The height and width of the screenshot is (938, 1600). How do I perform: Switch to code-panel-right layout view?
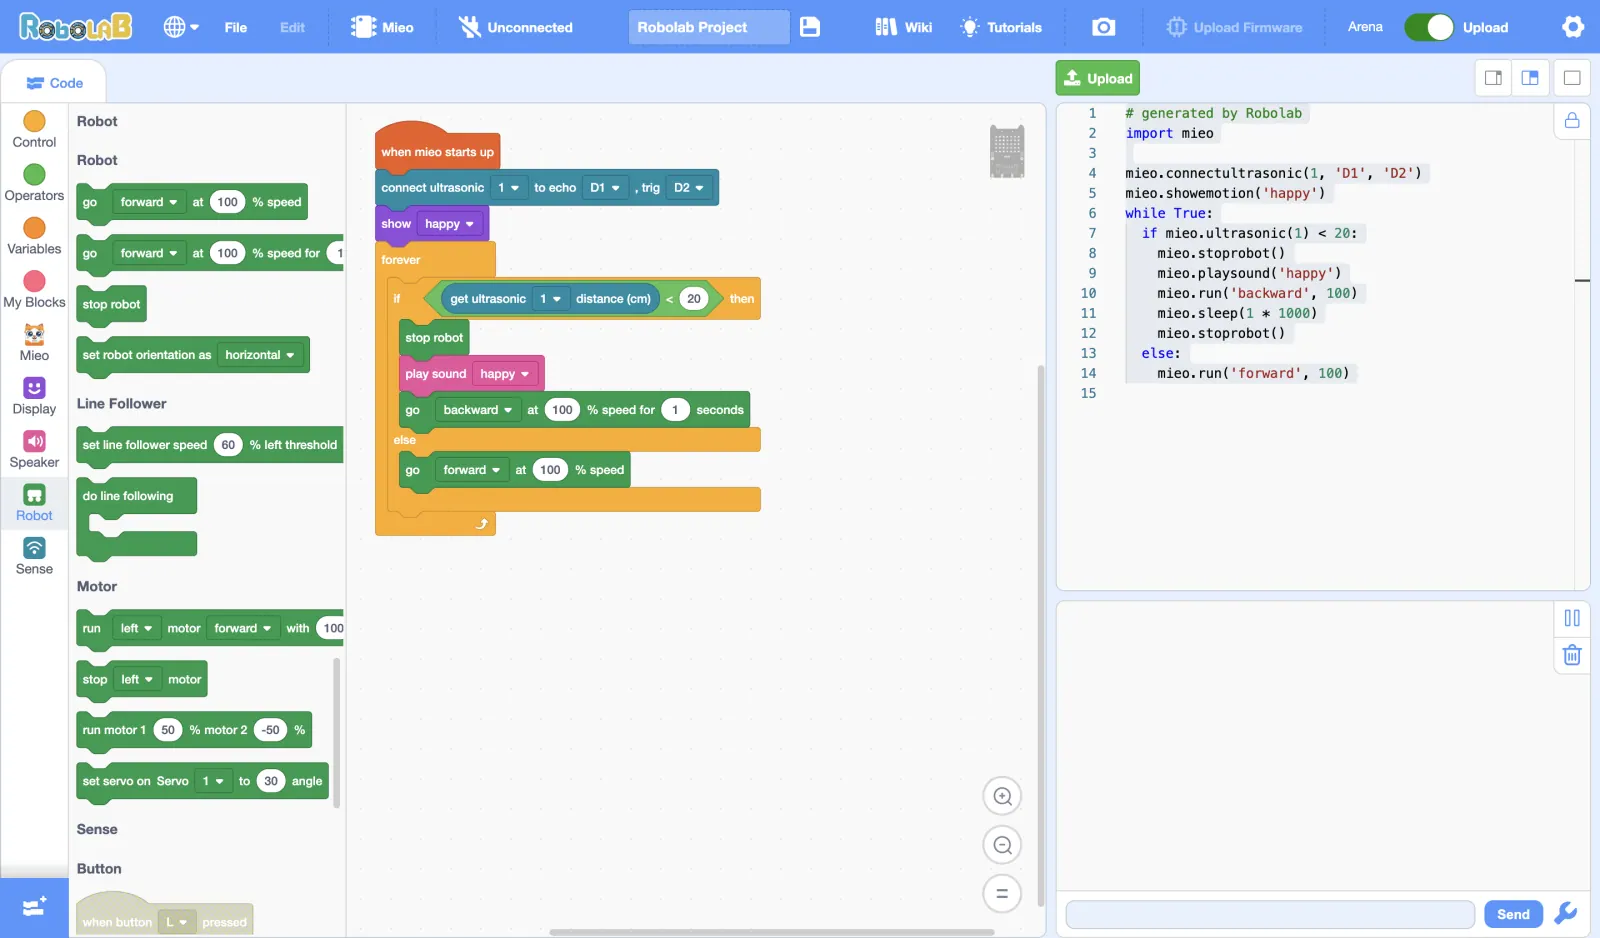(1493, 78)
